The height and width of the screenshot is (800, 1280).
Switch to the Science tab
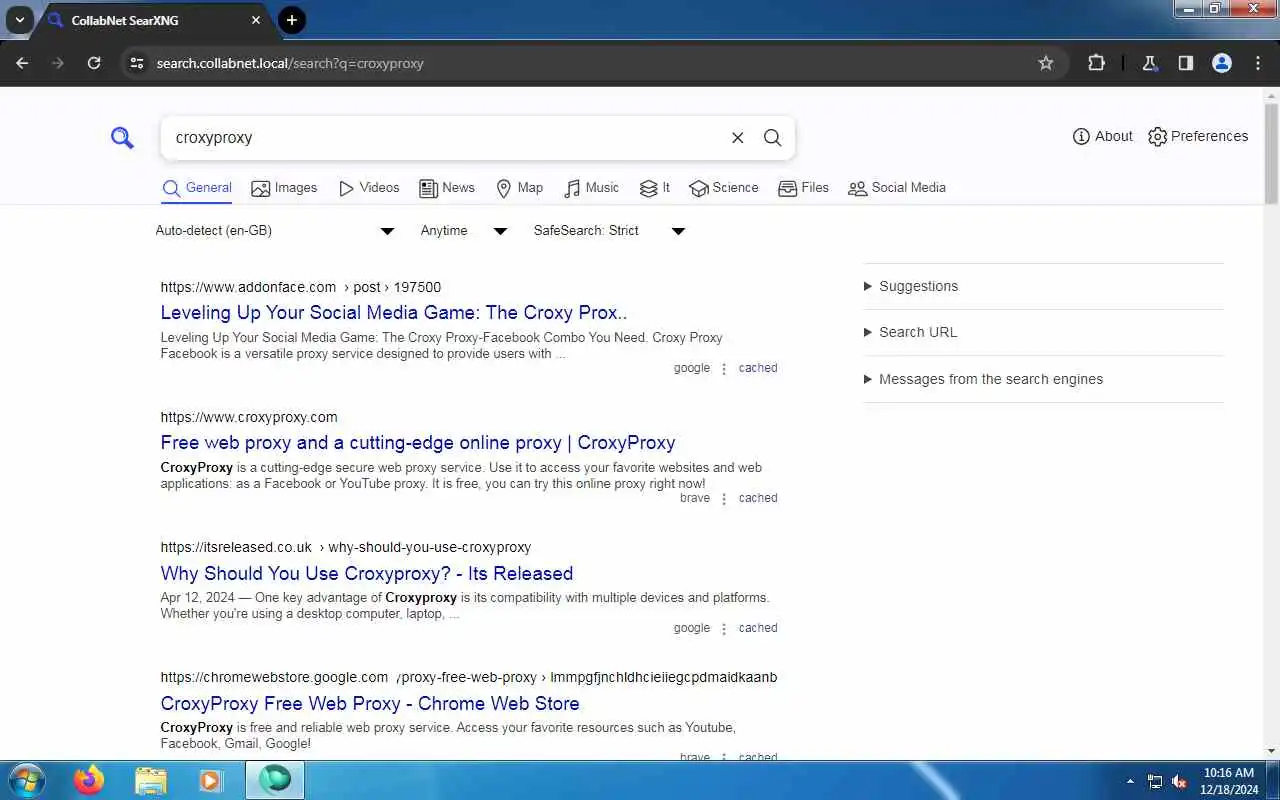pos(724,188)
